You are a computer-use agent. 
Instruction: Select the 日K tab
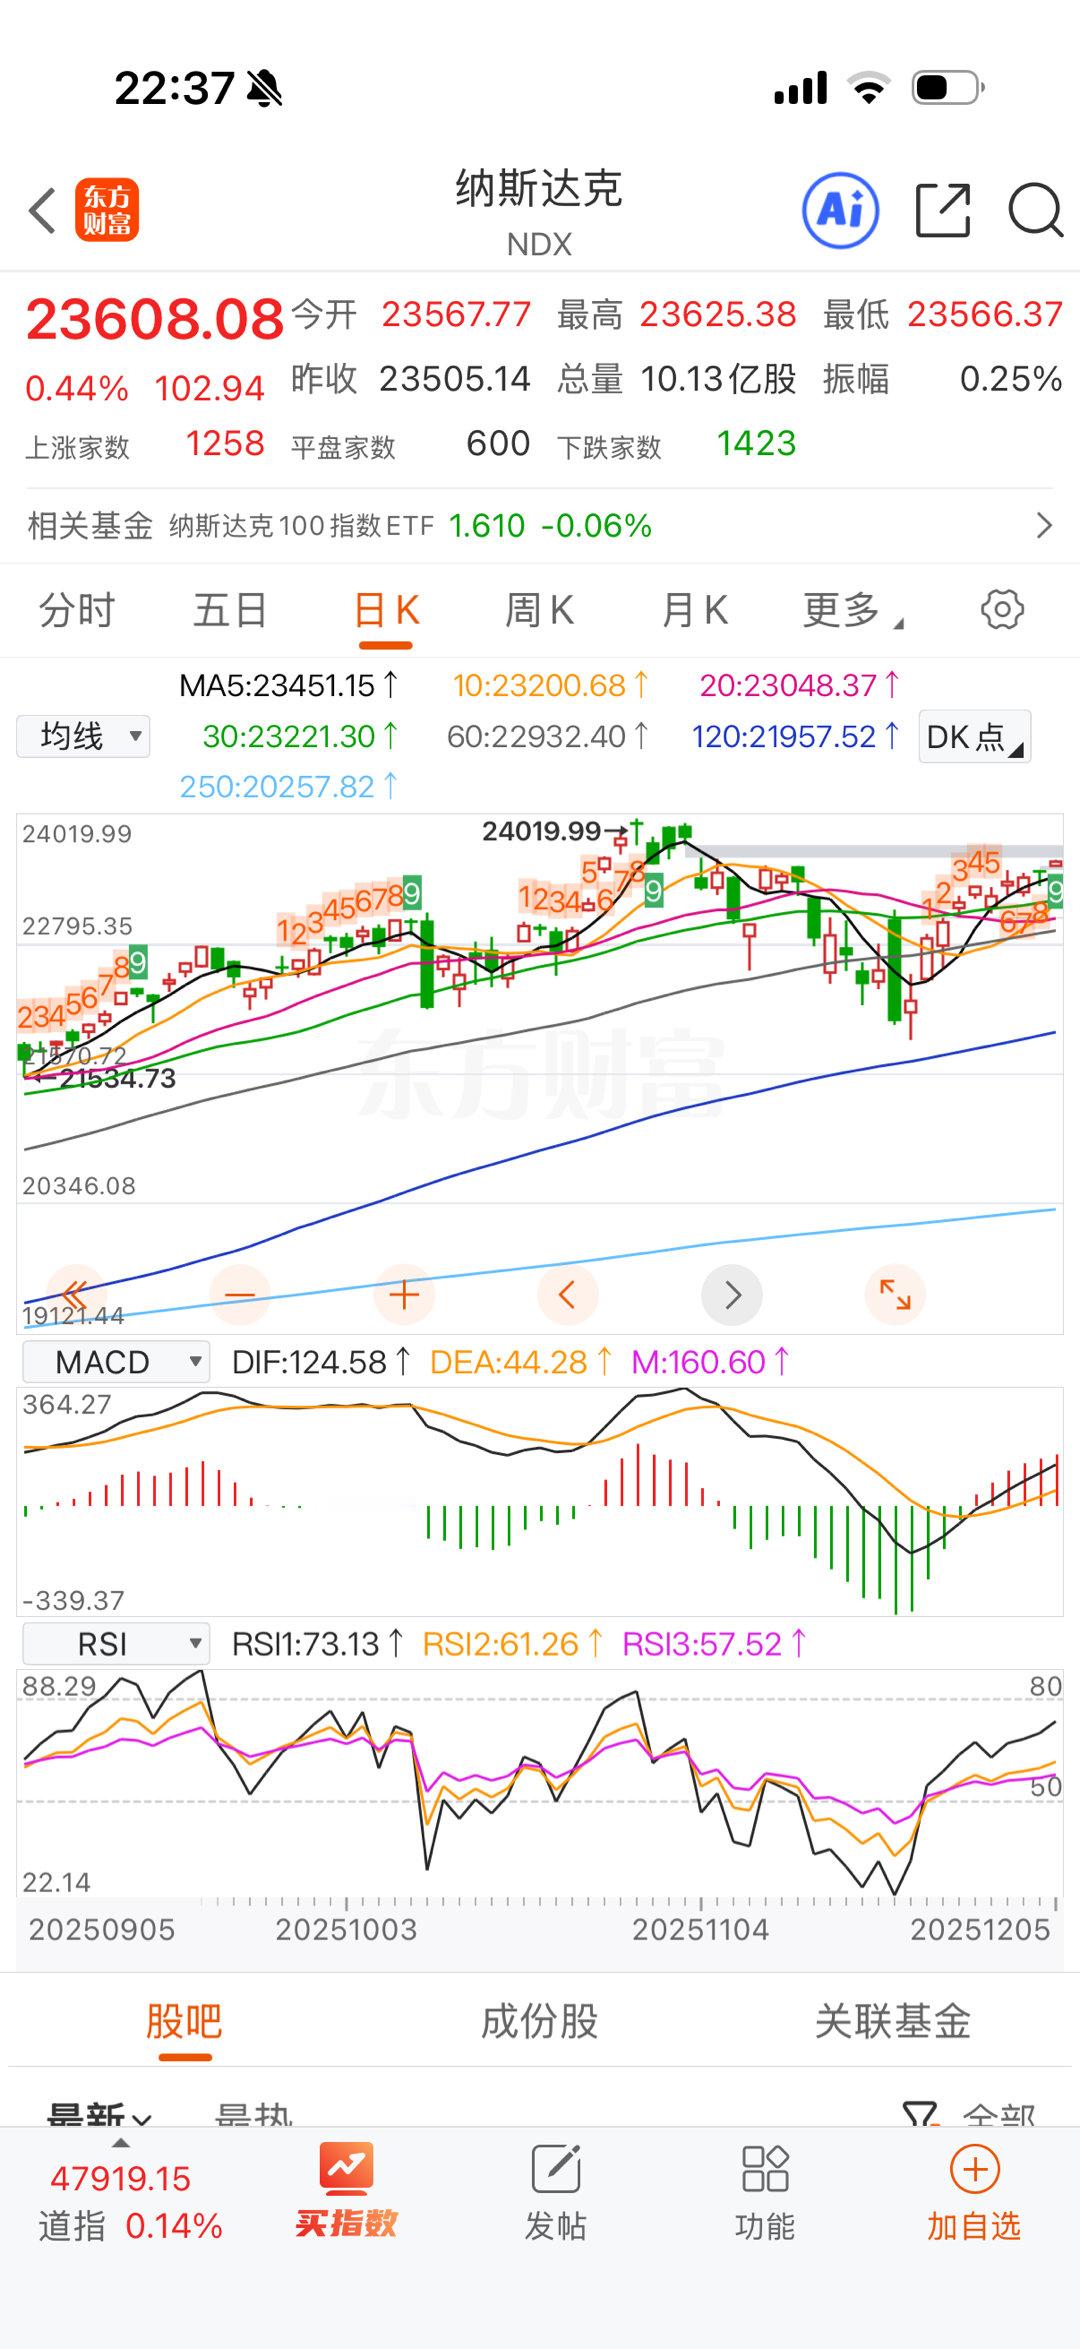point(387,609)
